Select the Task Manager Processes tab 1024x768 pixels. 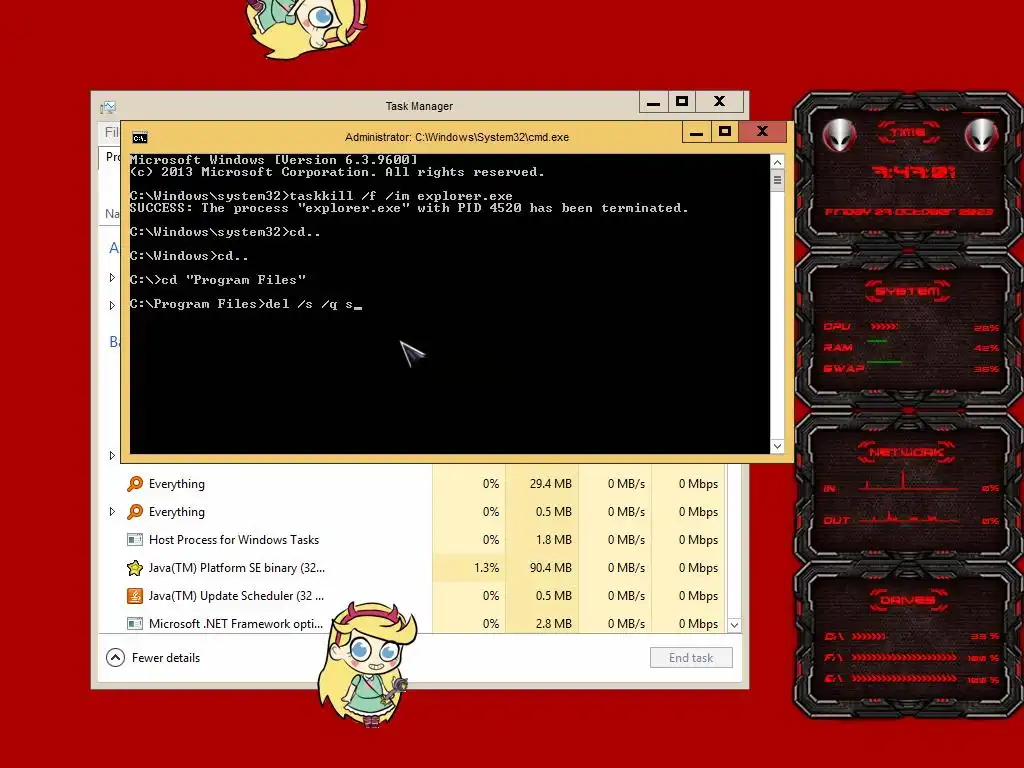(112, 157)
